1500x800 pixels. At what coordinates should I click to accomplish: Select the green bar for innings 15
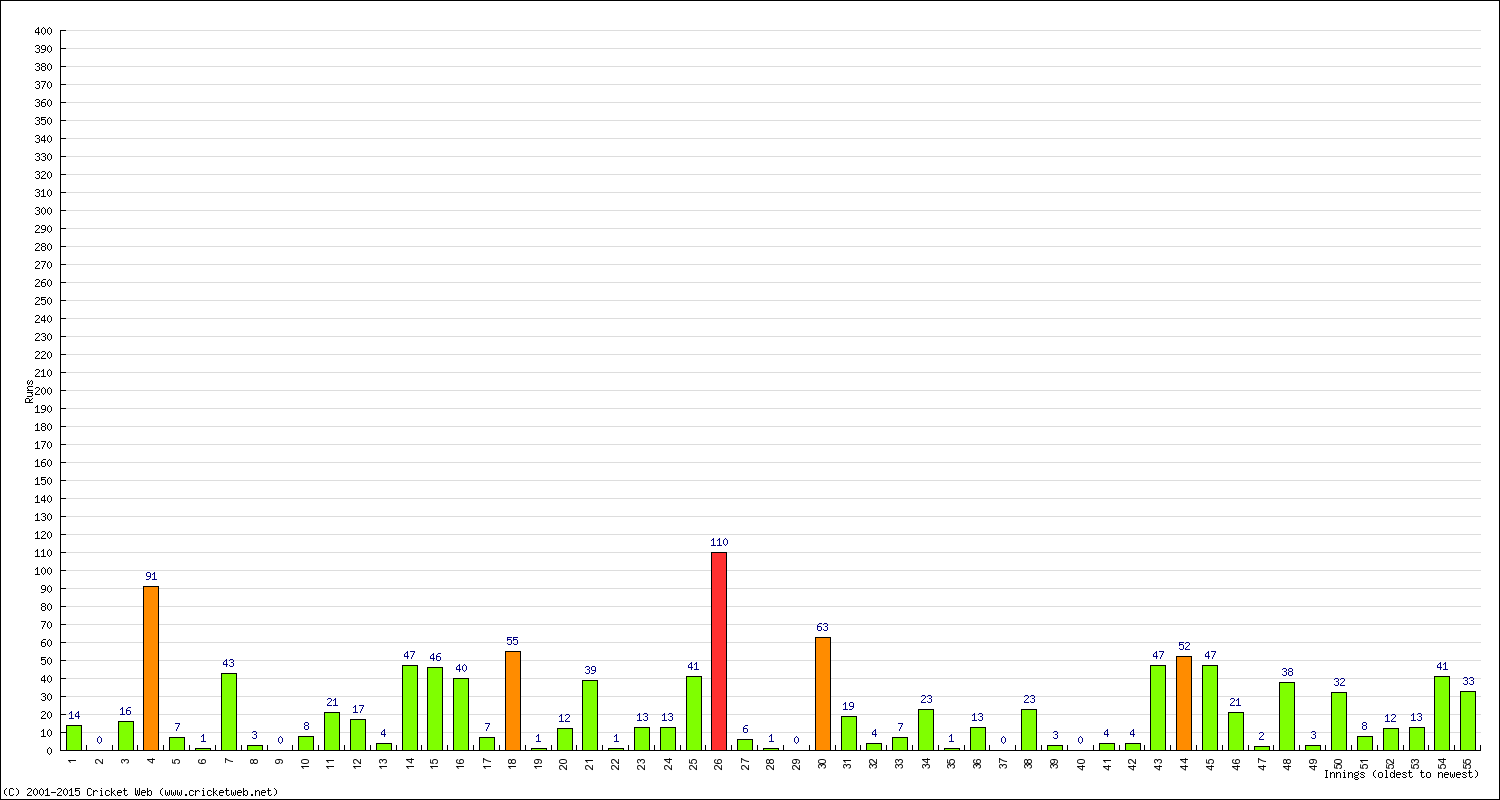[x=435, y=708]
